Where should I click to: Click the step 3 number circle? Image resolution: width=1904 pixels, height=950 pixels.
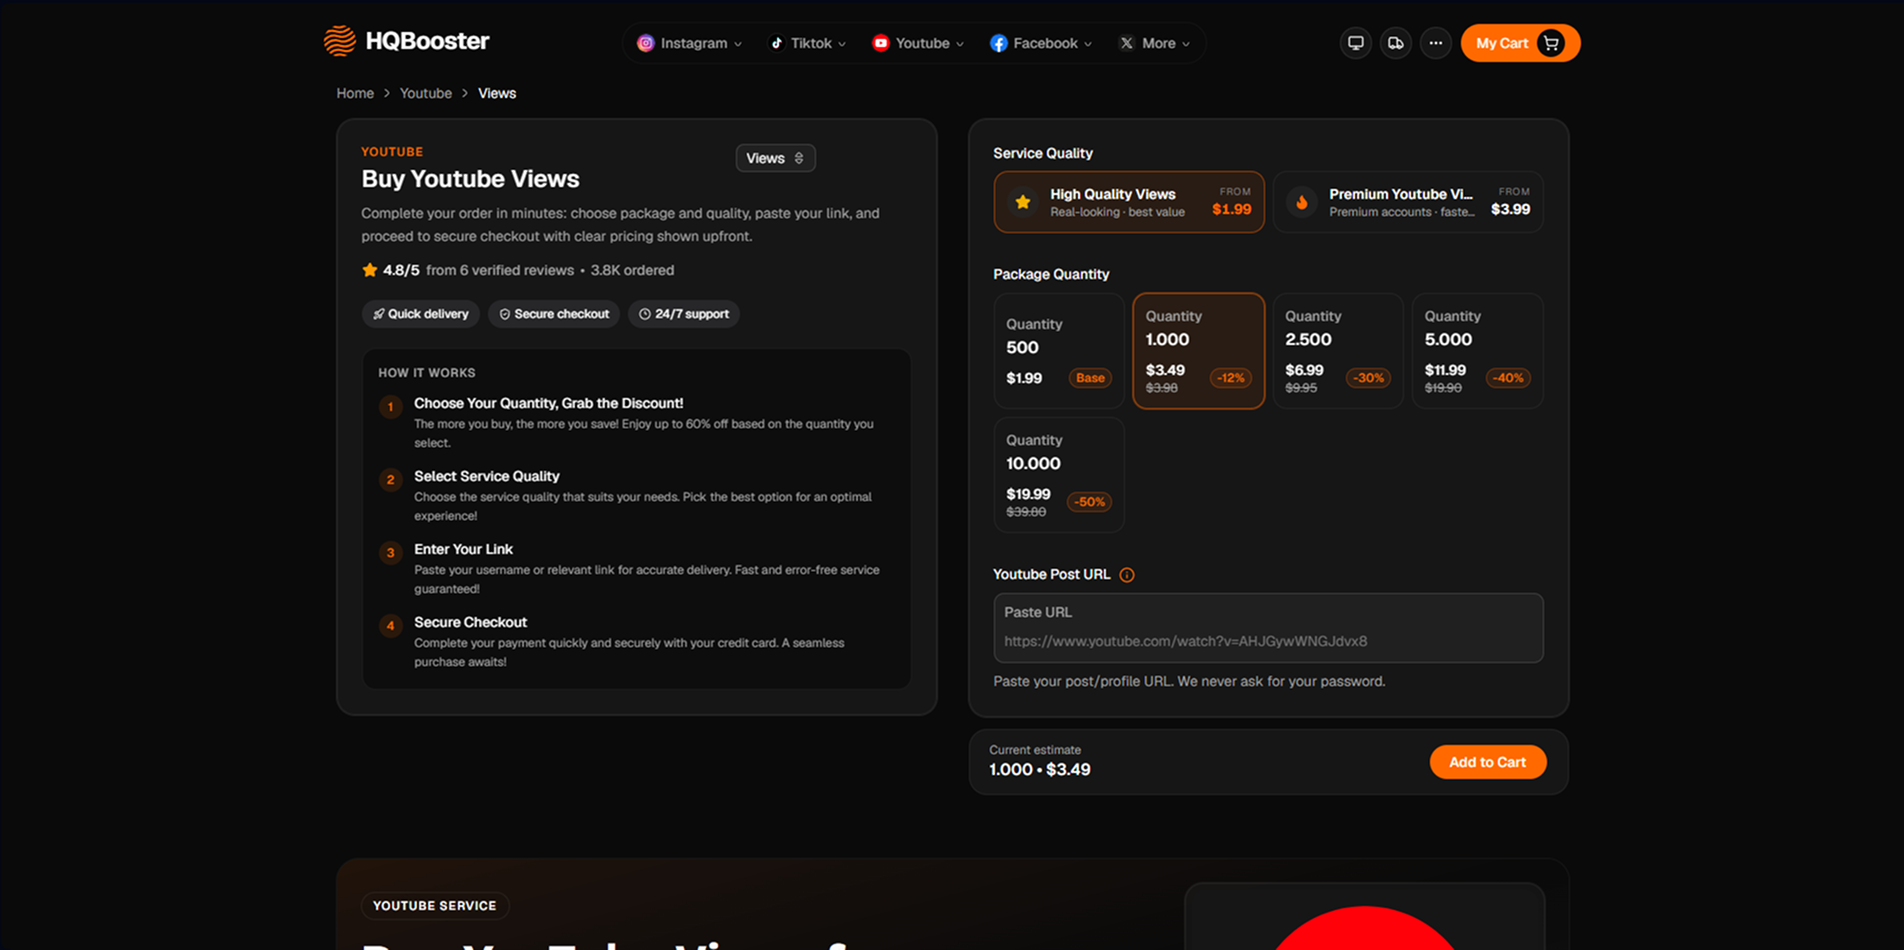click(x=391, y=553)
